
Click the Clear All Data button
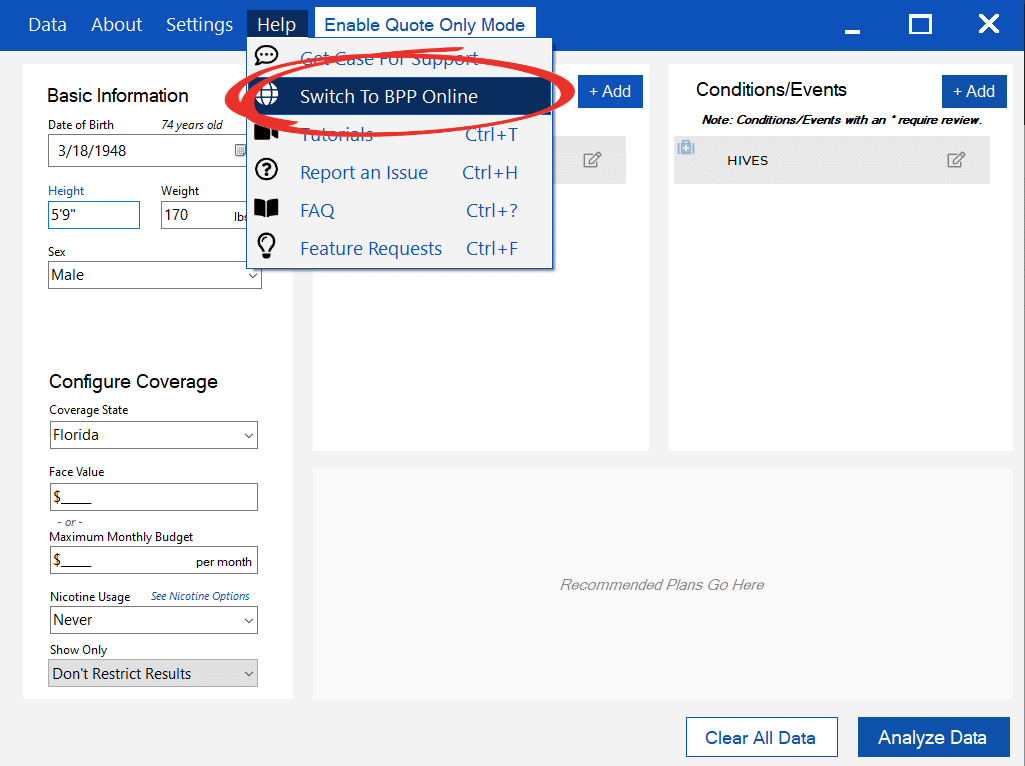tap(760, 738)
